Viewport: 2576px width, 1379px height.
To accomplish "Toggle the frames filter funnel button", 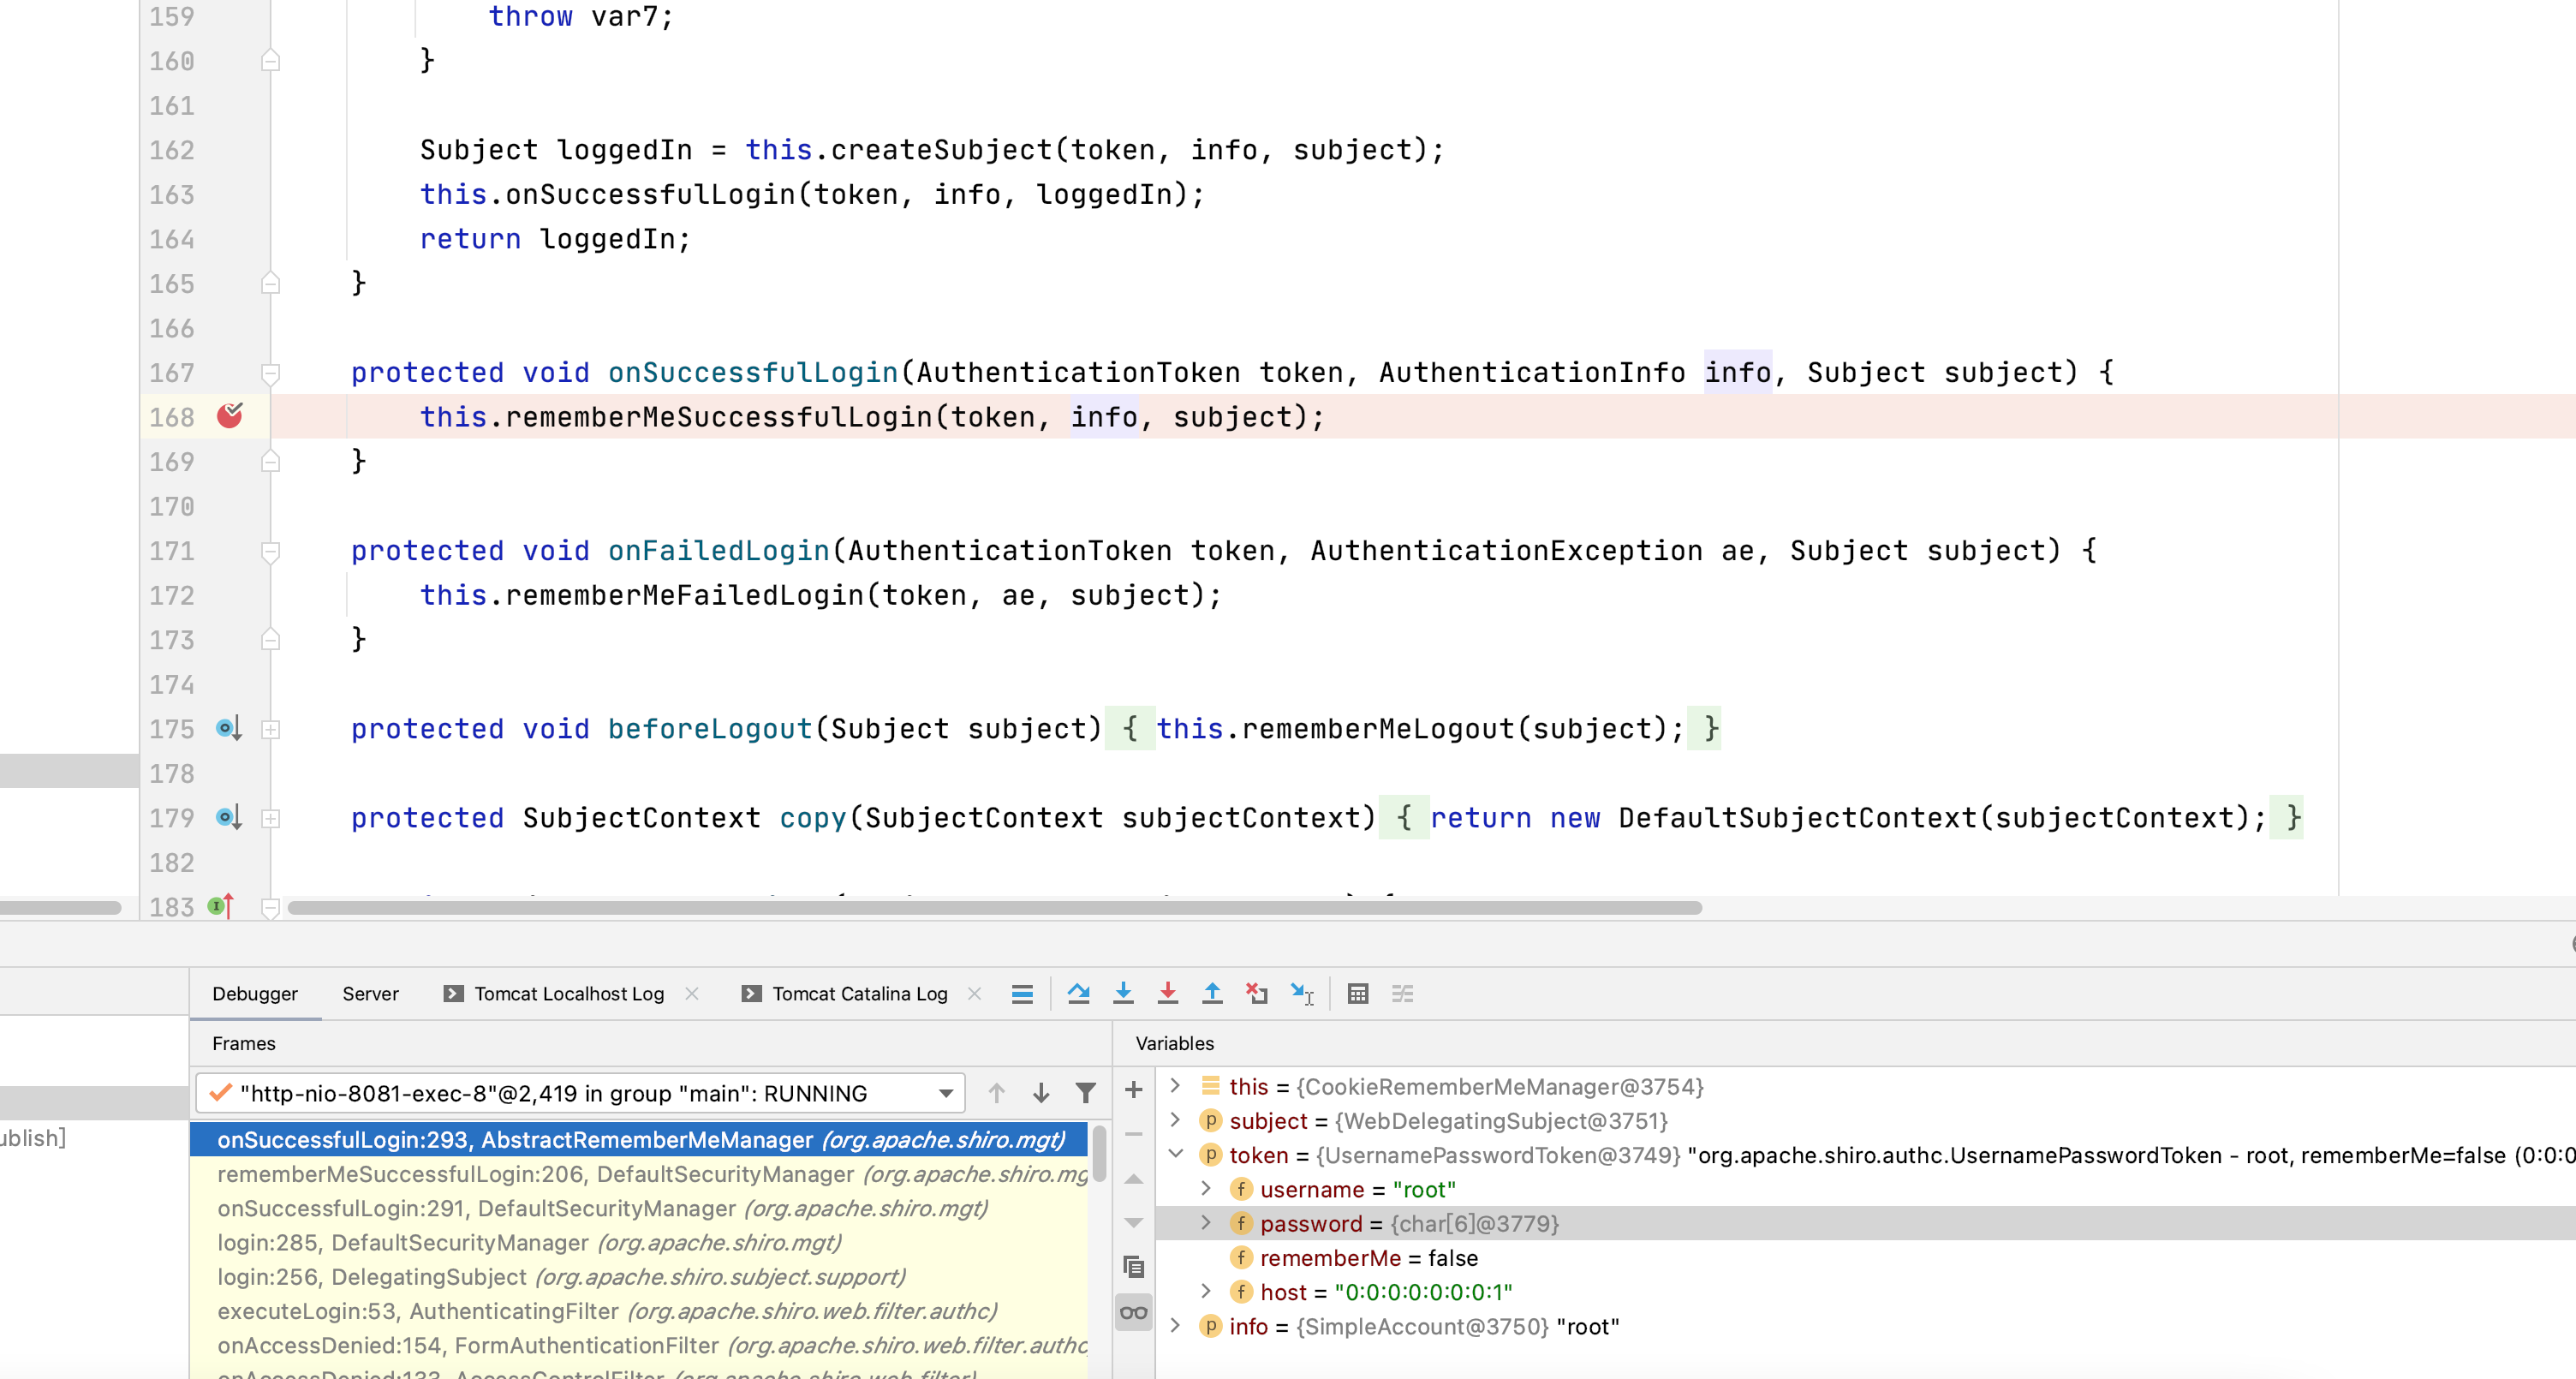I will 1085,1093.
